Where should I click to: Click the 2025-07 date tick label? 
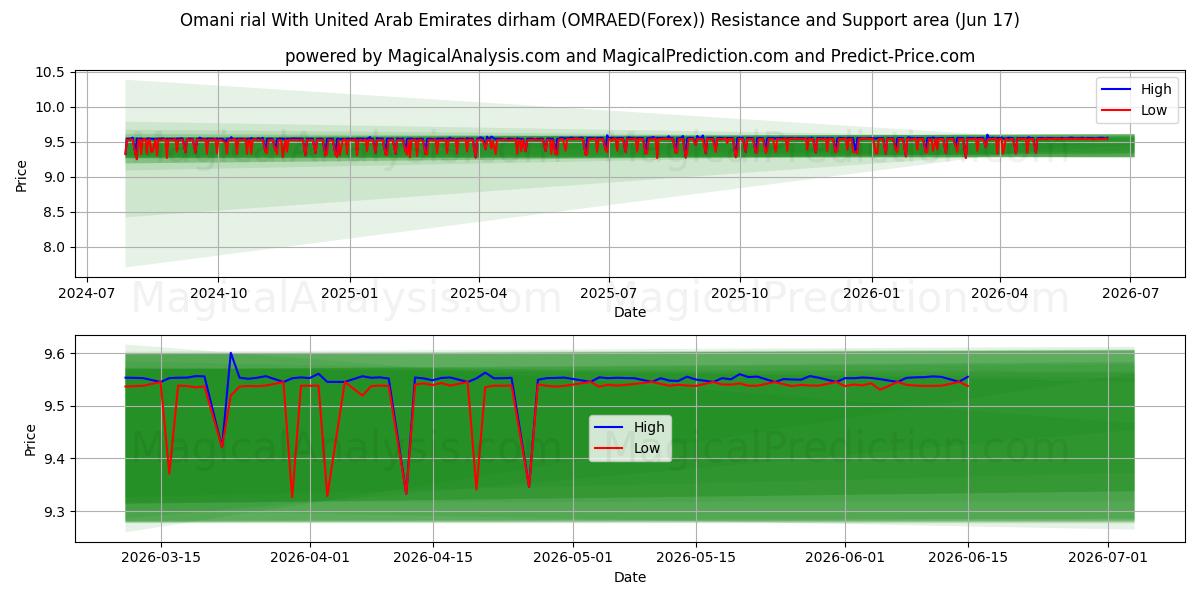609,292
